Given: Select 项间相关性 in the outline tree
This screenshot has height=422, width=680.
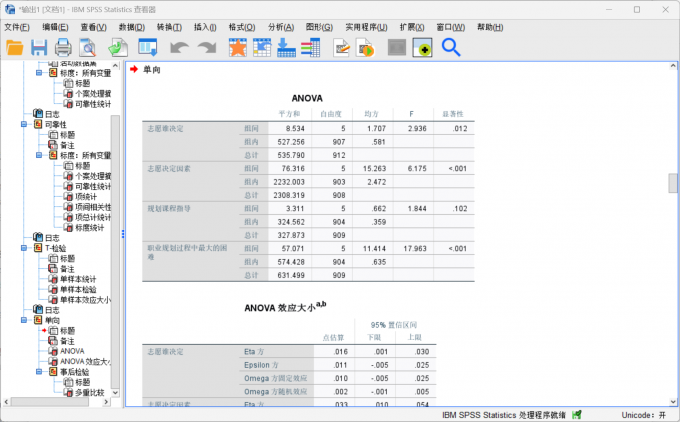Looking at the screenshot, I should pyautogui.click(x=93, y=207).
